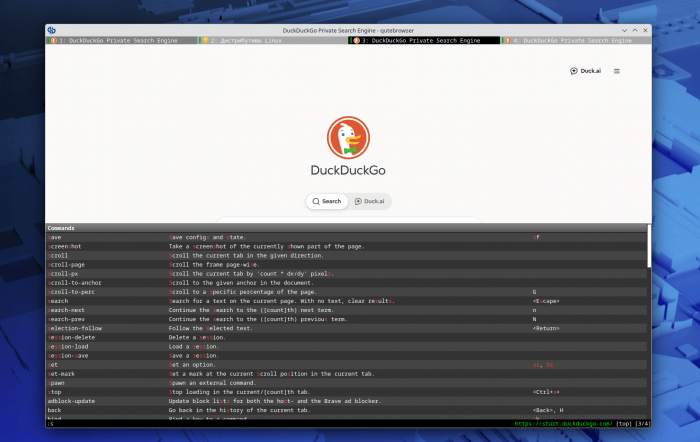700x442 pixels.
Task: Select the 'set-mark' command row
Action: point(347,374)
